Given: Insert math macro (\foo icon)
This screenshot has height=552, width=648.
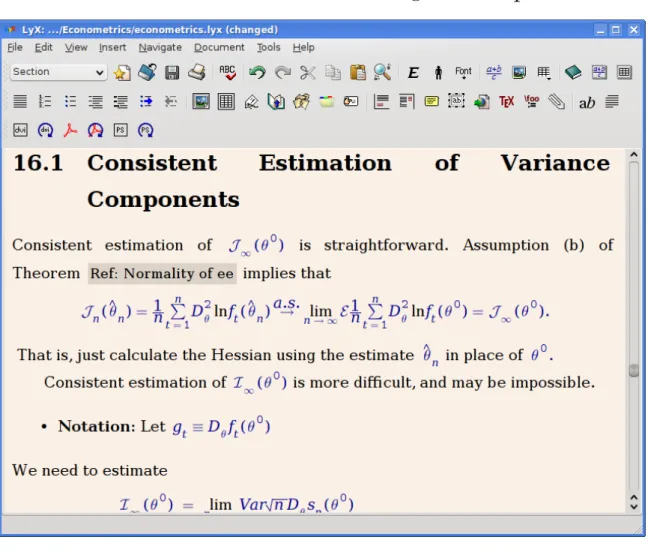Looking at the screenshot, I should tap(531, 102).
